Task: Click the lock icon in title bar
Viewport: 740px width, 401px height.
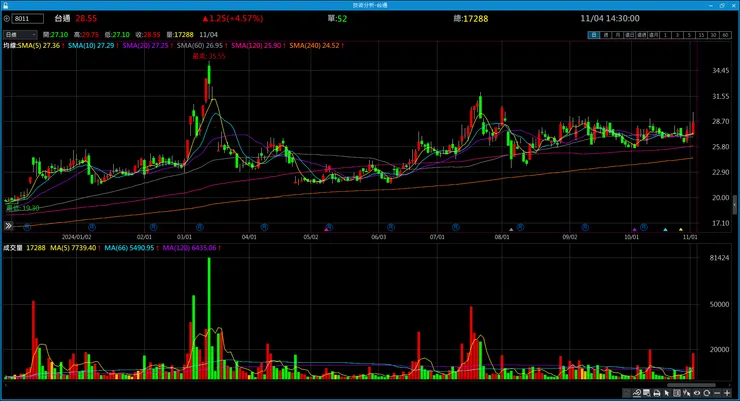Action: click(6, 5)
